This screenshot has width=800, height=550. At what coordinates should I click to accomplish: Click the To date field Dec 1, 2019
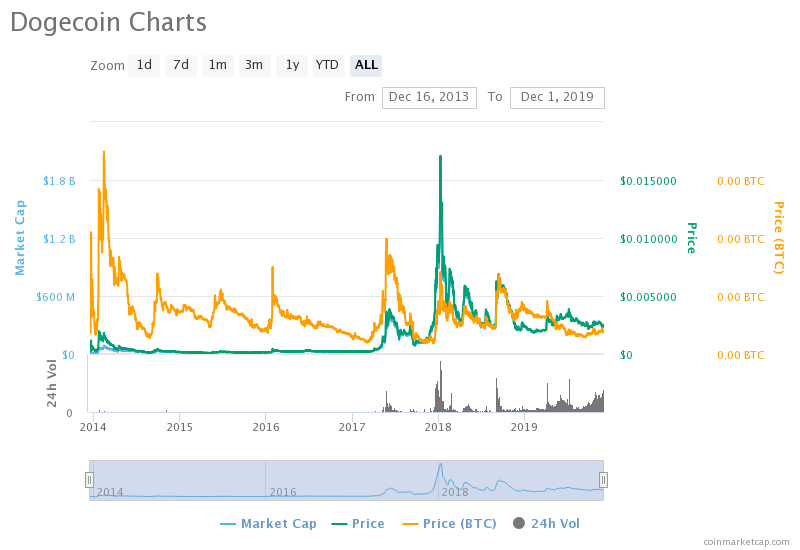click(x=557, y=97)
